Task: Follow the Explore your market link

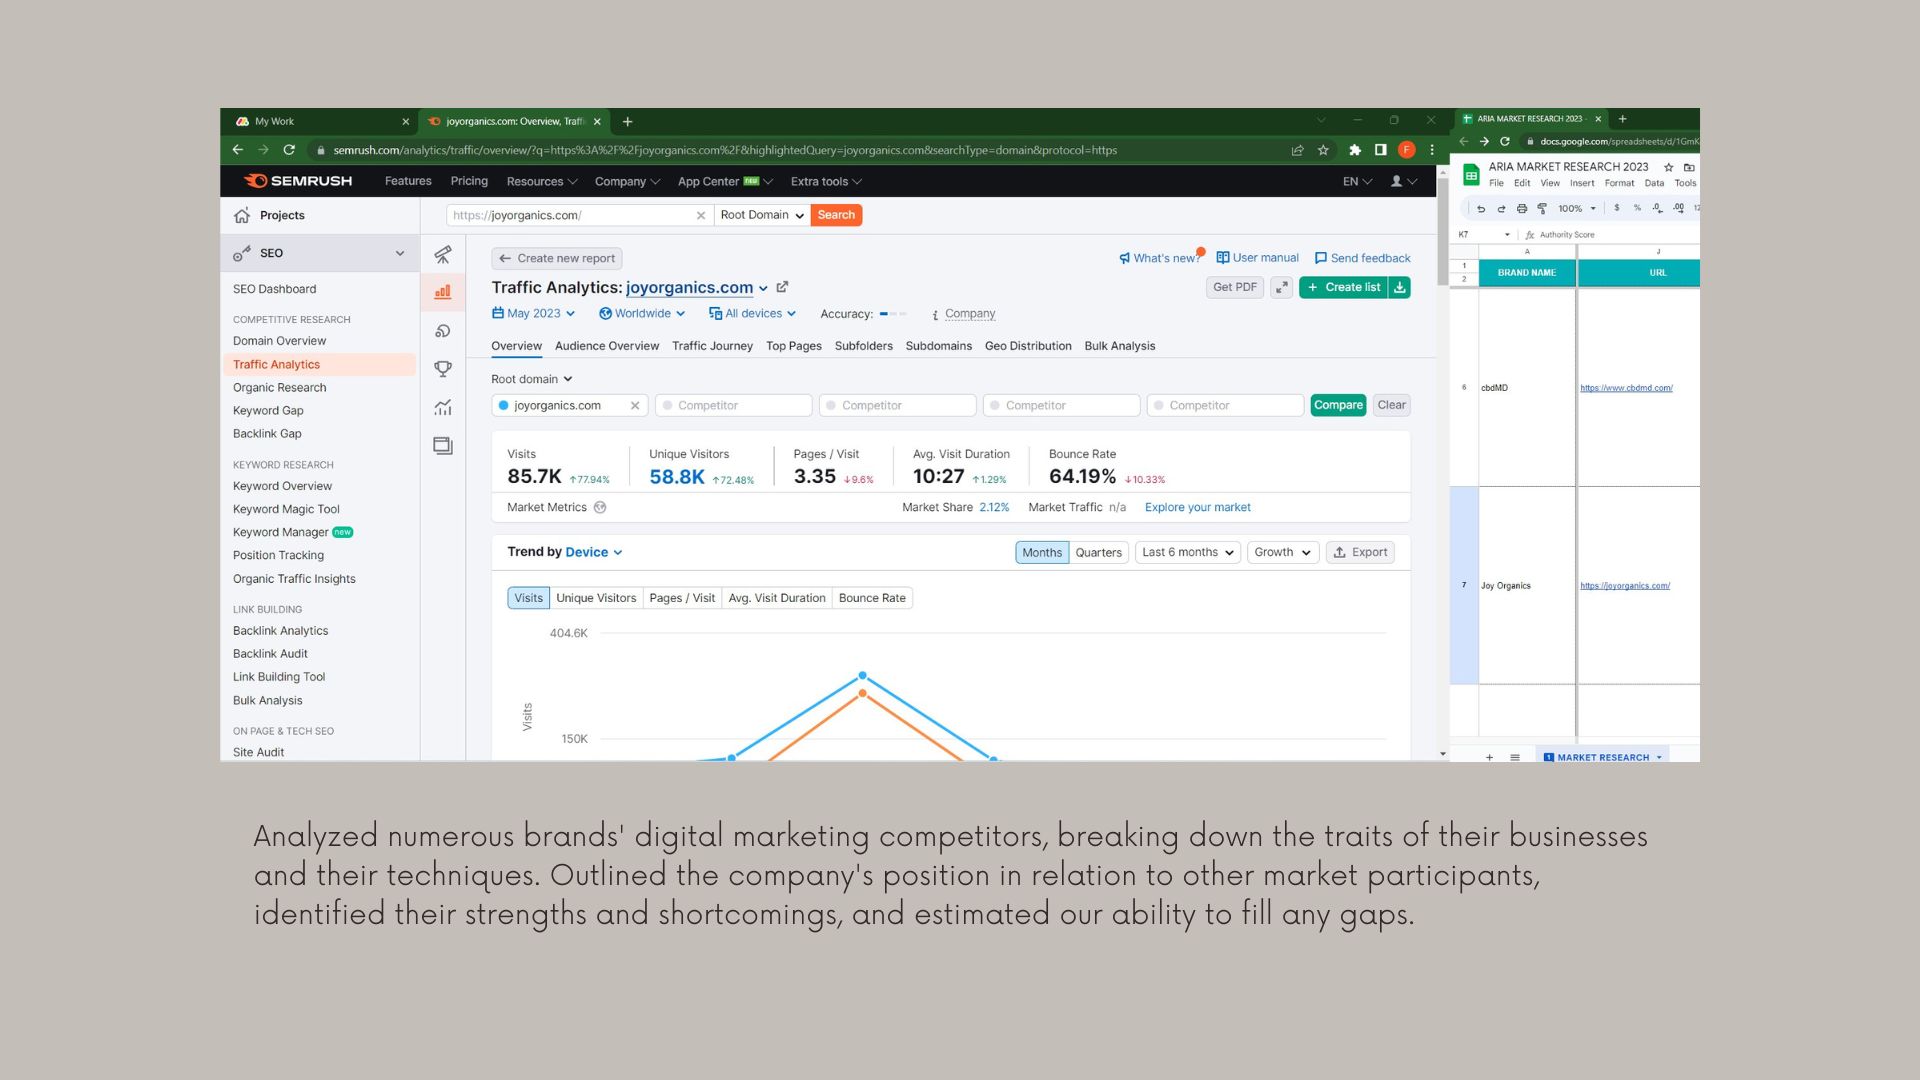Action: point(1197,507)
